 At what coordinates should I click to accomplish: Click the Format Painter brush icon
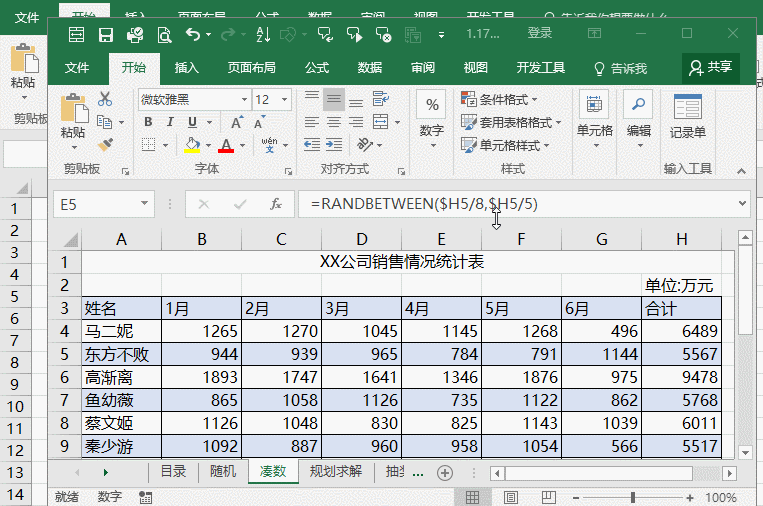point(105,145)
